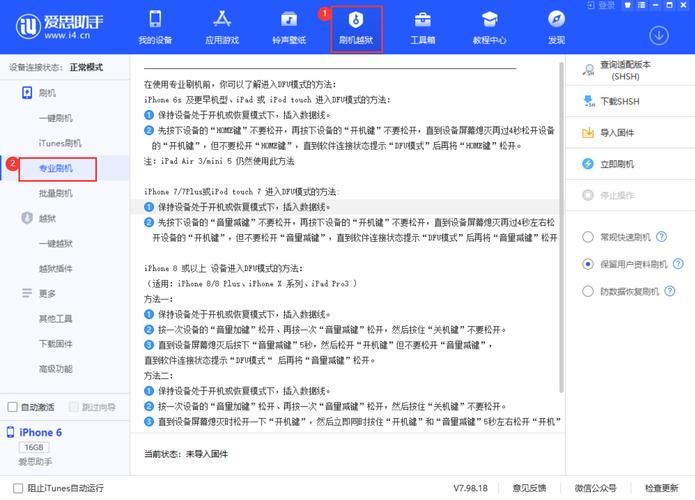Select 批量刷机 in sidebar

pyautogui.click(x=56, y=193)
